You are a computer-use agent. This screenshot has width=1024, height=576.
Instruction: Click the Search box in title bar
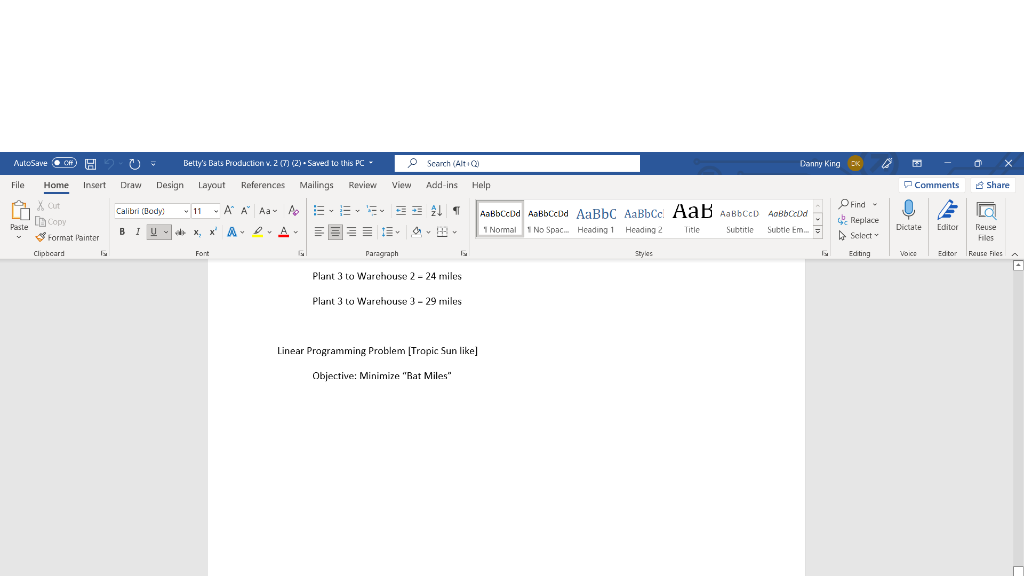point(517,163)
